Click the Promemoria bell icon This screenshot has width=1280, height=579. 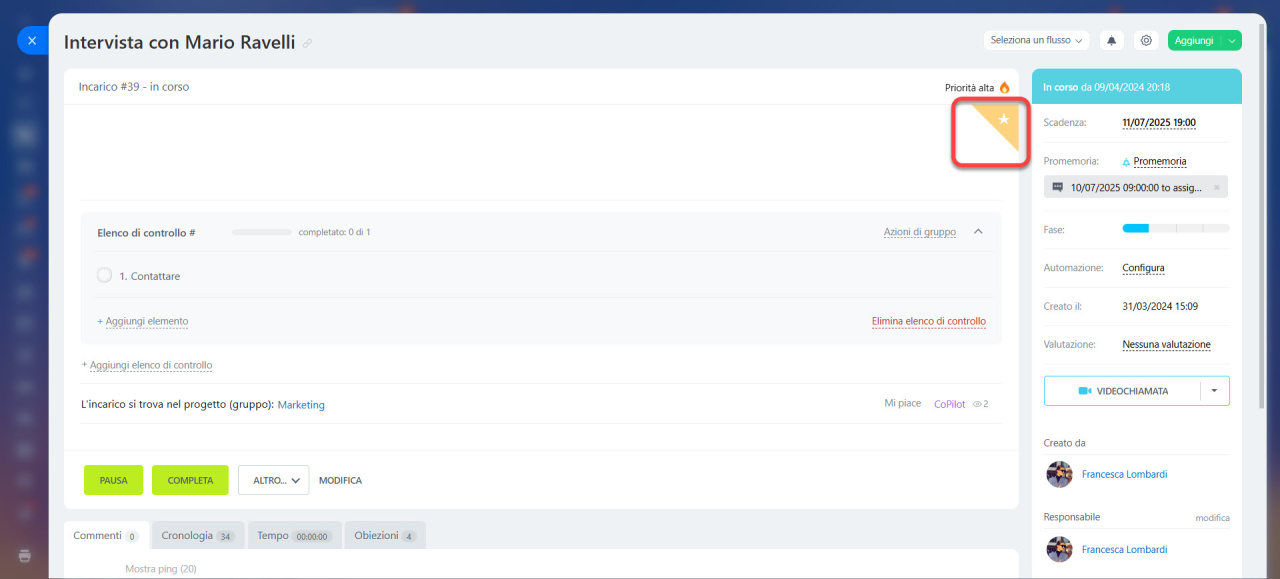(x=1126, y=161)
